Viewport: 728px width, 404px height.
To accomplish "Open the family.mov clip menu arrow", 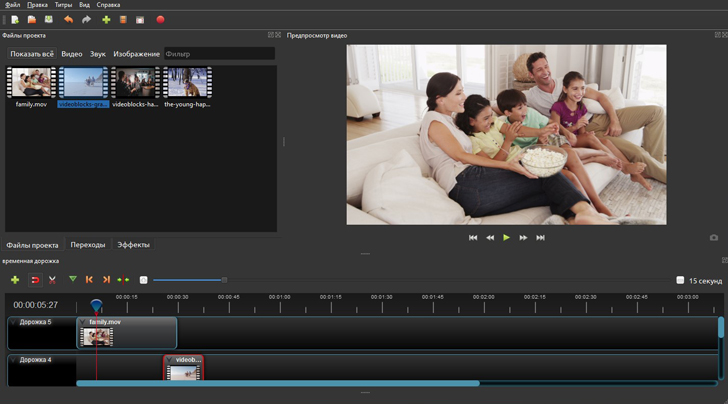I will (84, 322).
